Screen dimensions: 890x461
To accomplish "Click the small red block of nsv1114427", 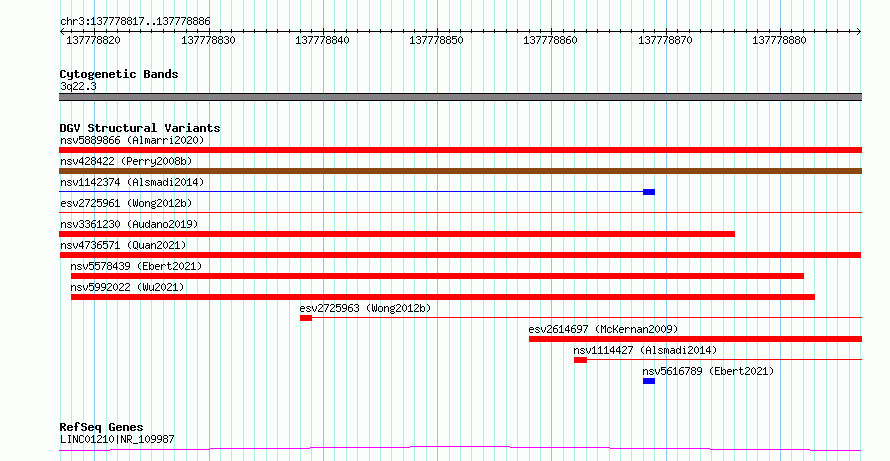I will 580,360.
